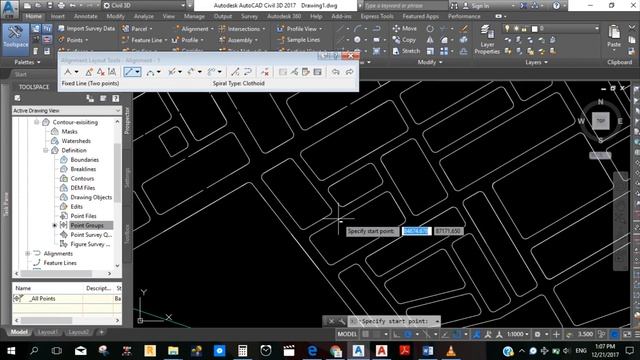The width and height of the screenshot is (640, 360).
Task: Select the Move tool in Modify panel
Action: click(405, 29)
